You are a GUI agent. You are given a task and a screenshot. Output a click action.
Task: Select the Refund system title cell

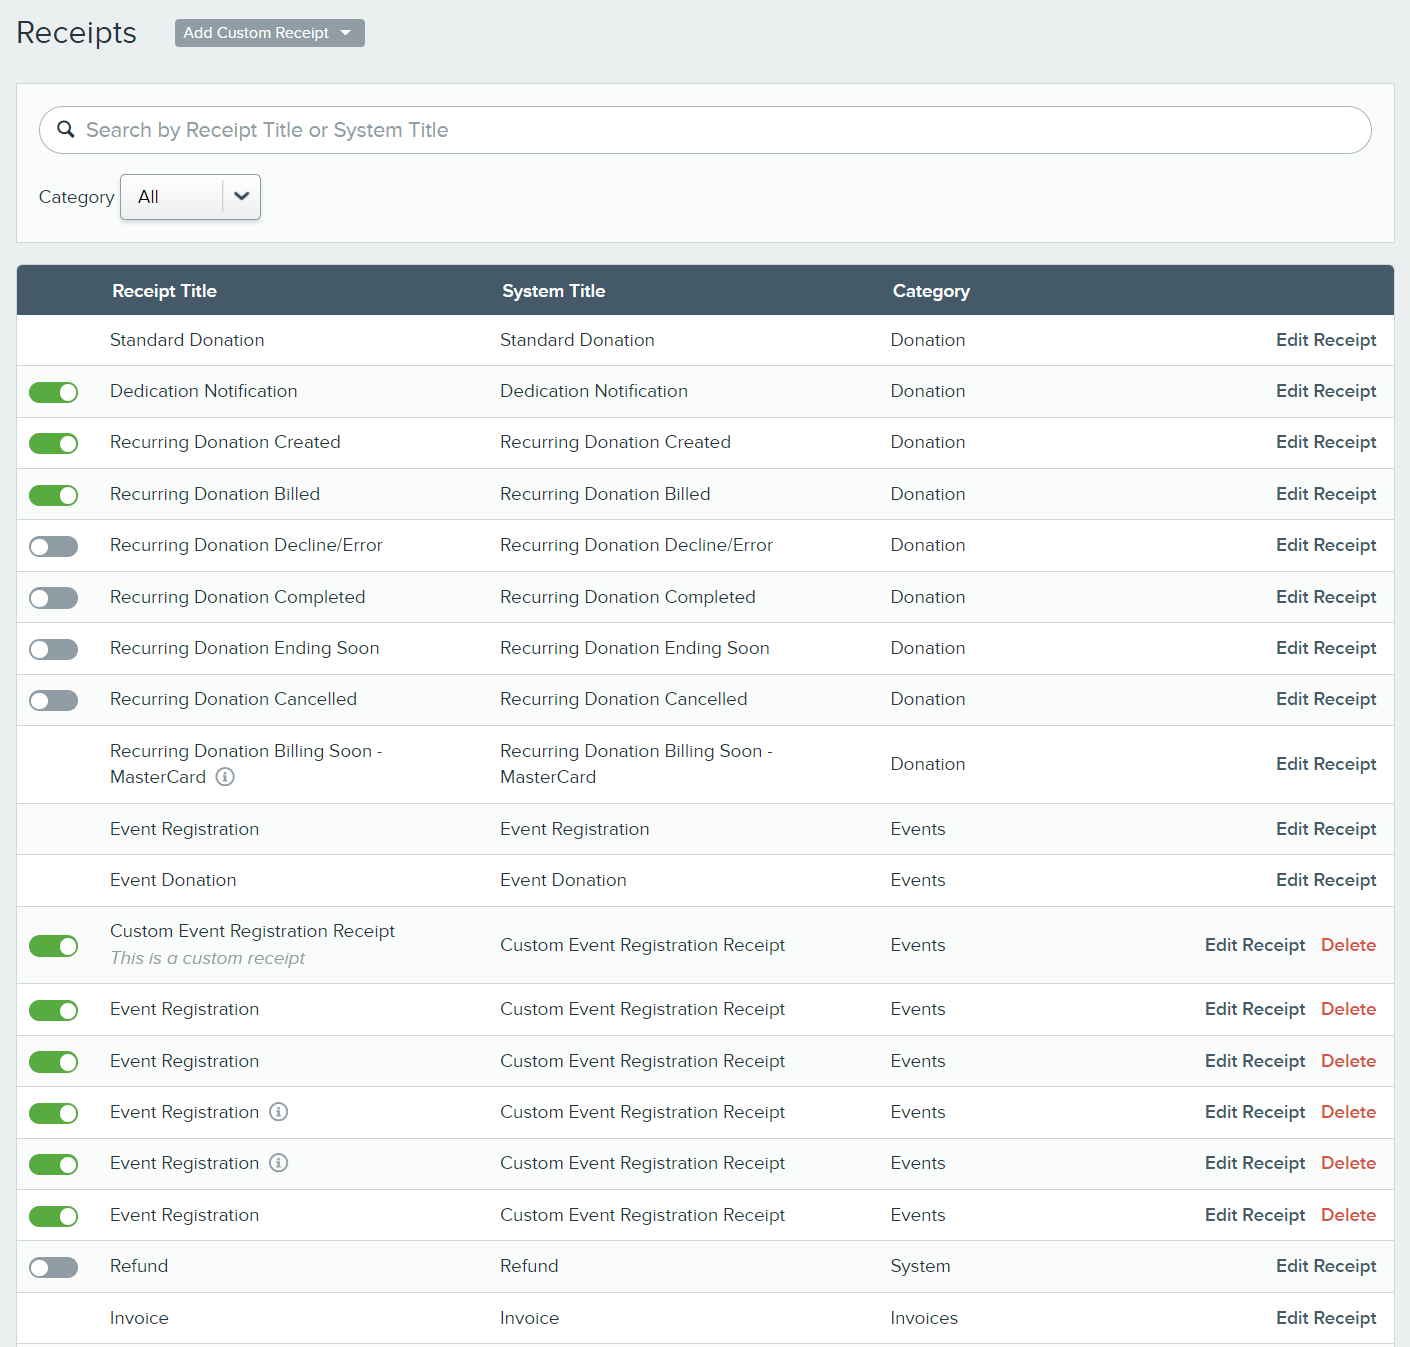pos(529,1266)
